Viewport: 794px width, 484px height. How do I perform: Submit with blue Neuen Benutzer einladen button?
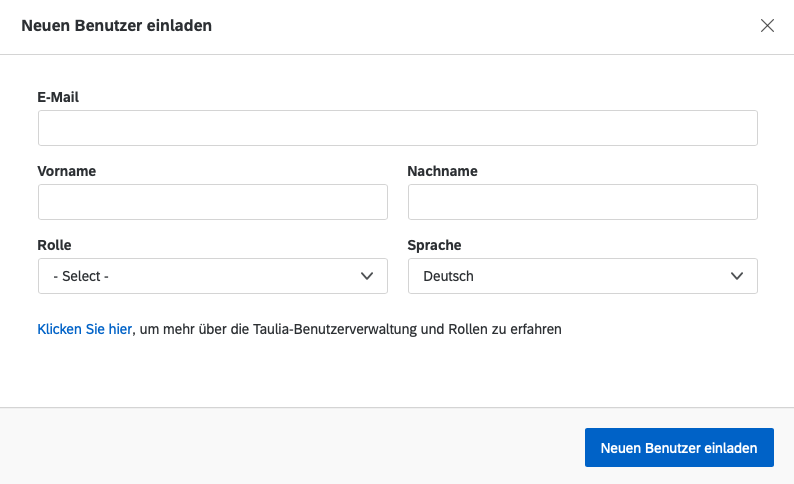pos(679,448)
